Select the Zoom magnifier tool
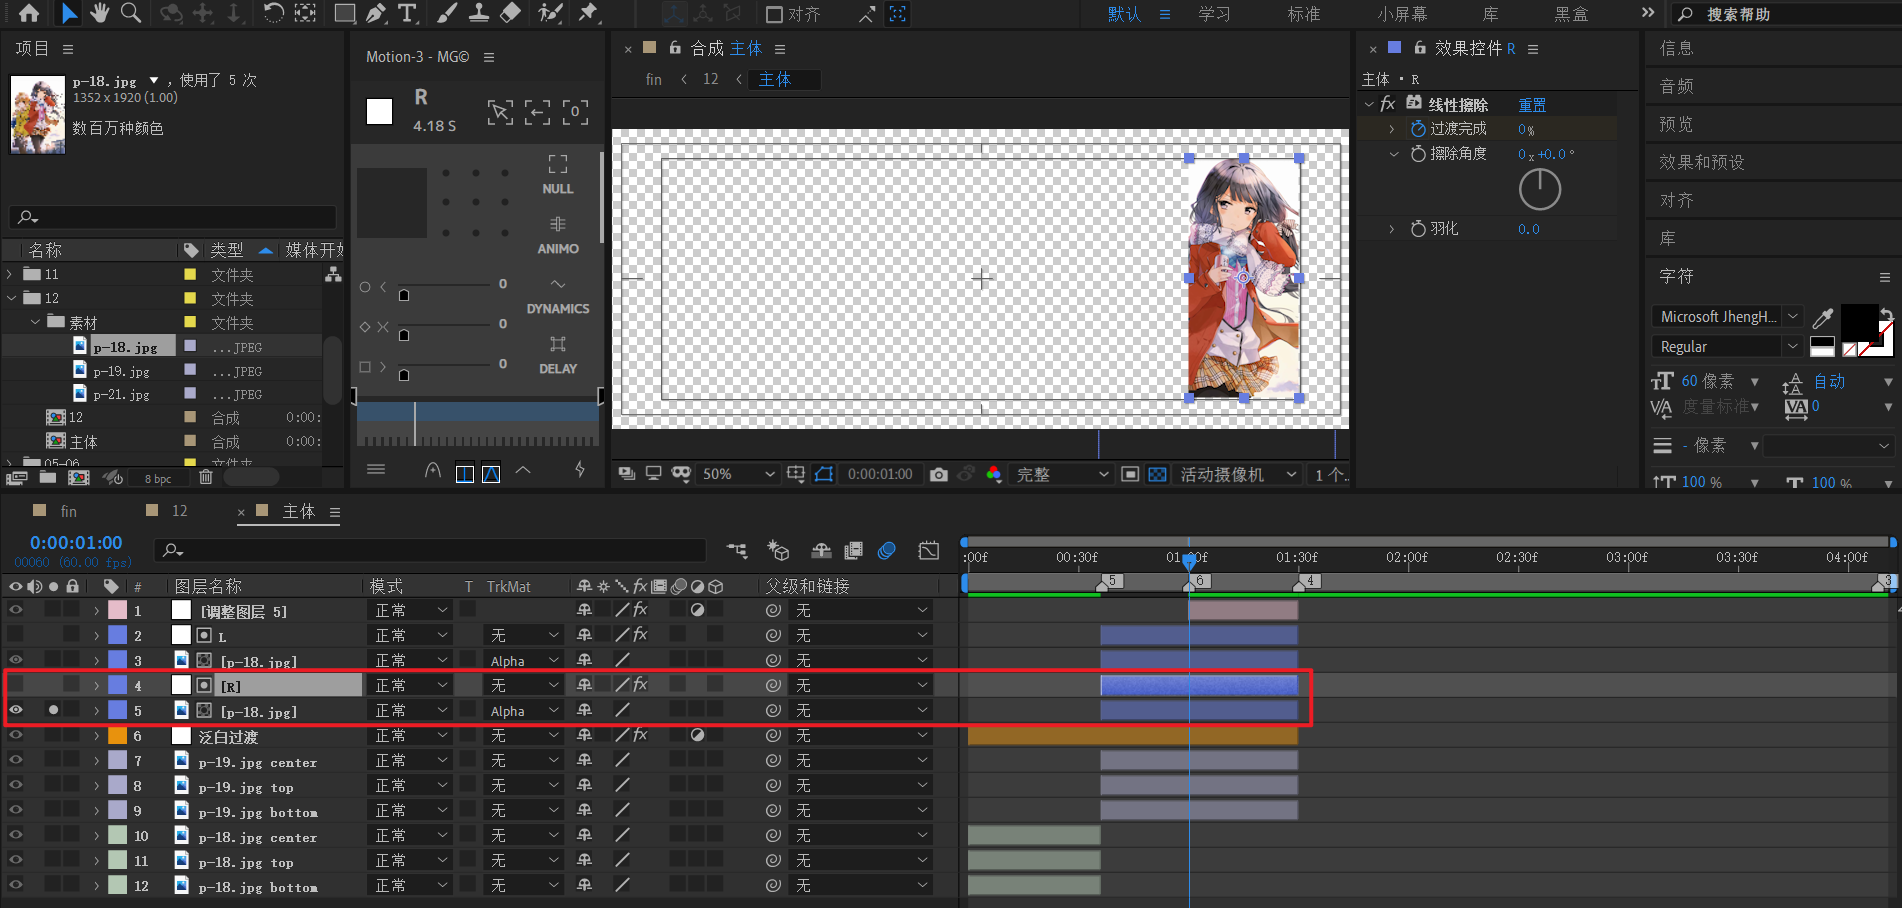The image size is (1902, 908). [x=131, y=13]
